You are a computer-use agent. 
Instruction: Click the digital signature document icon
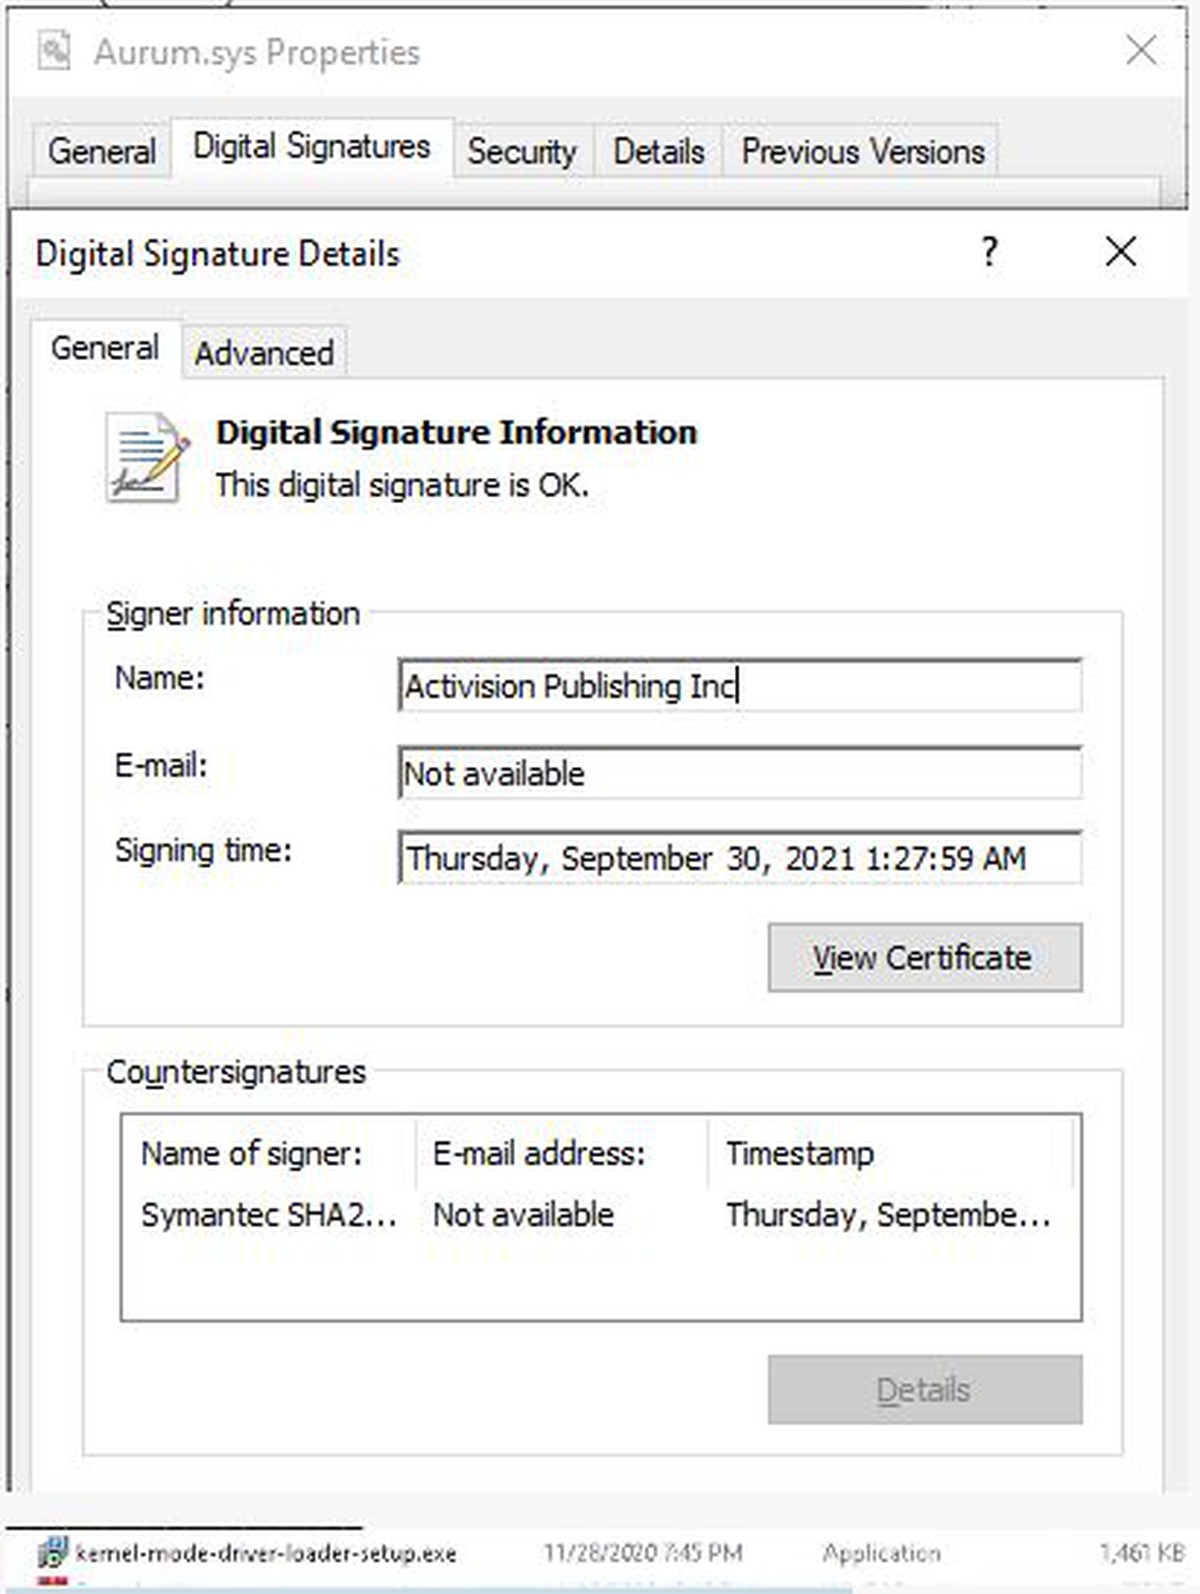tap(147, 458)
